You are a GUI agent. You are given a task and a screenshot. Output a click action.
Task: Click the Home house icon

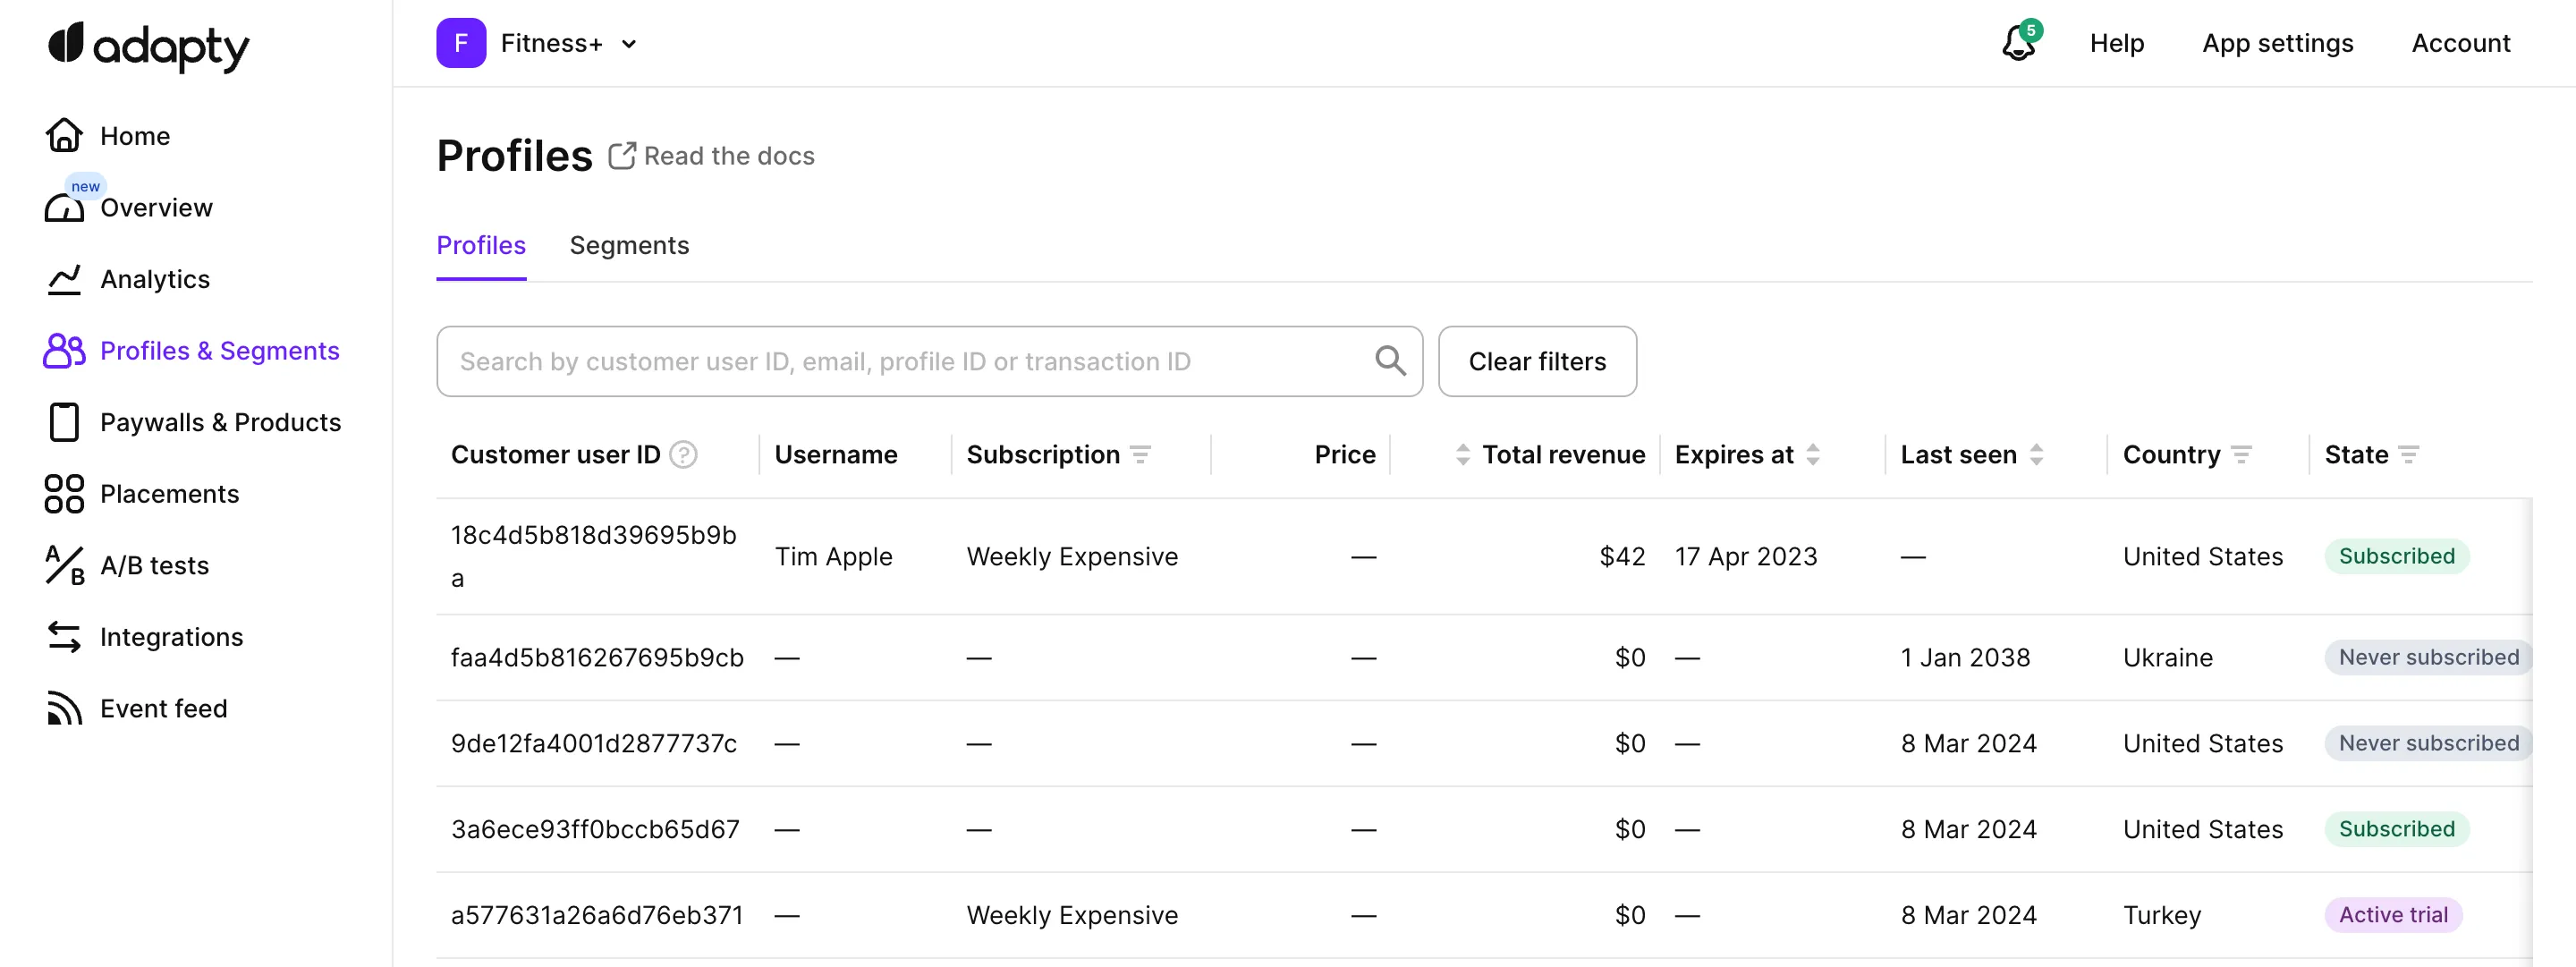[x=64, y=135]
